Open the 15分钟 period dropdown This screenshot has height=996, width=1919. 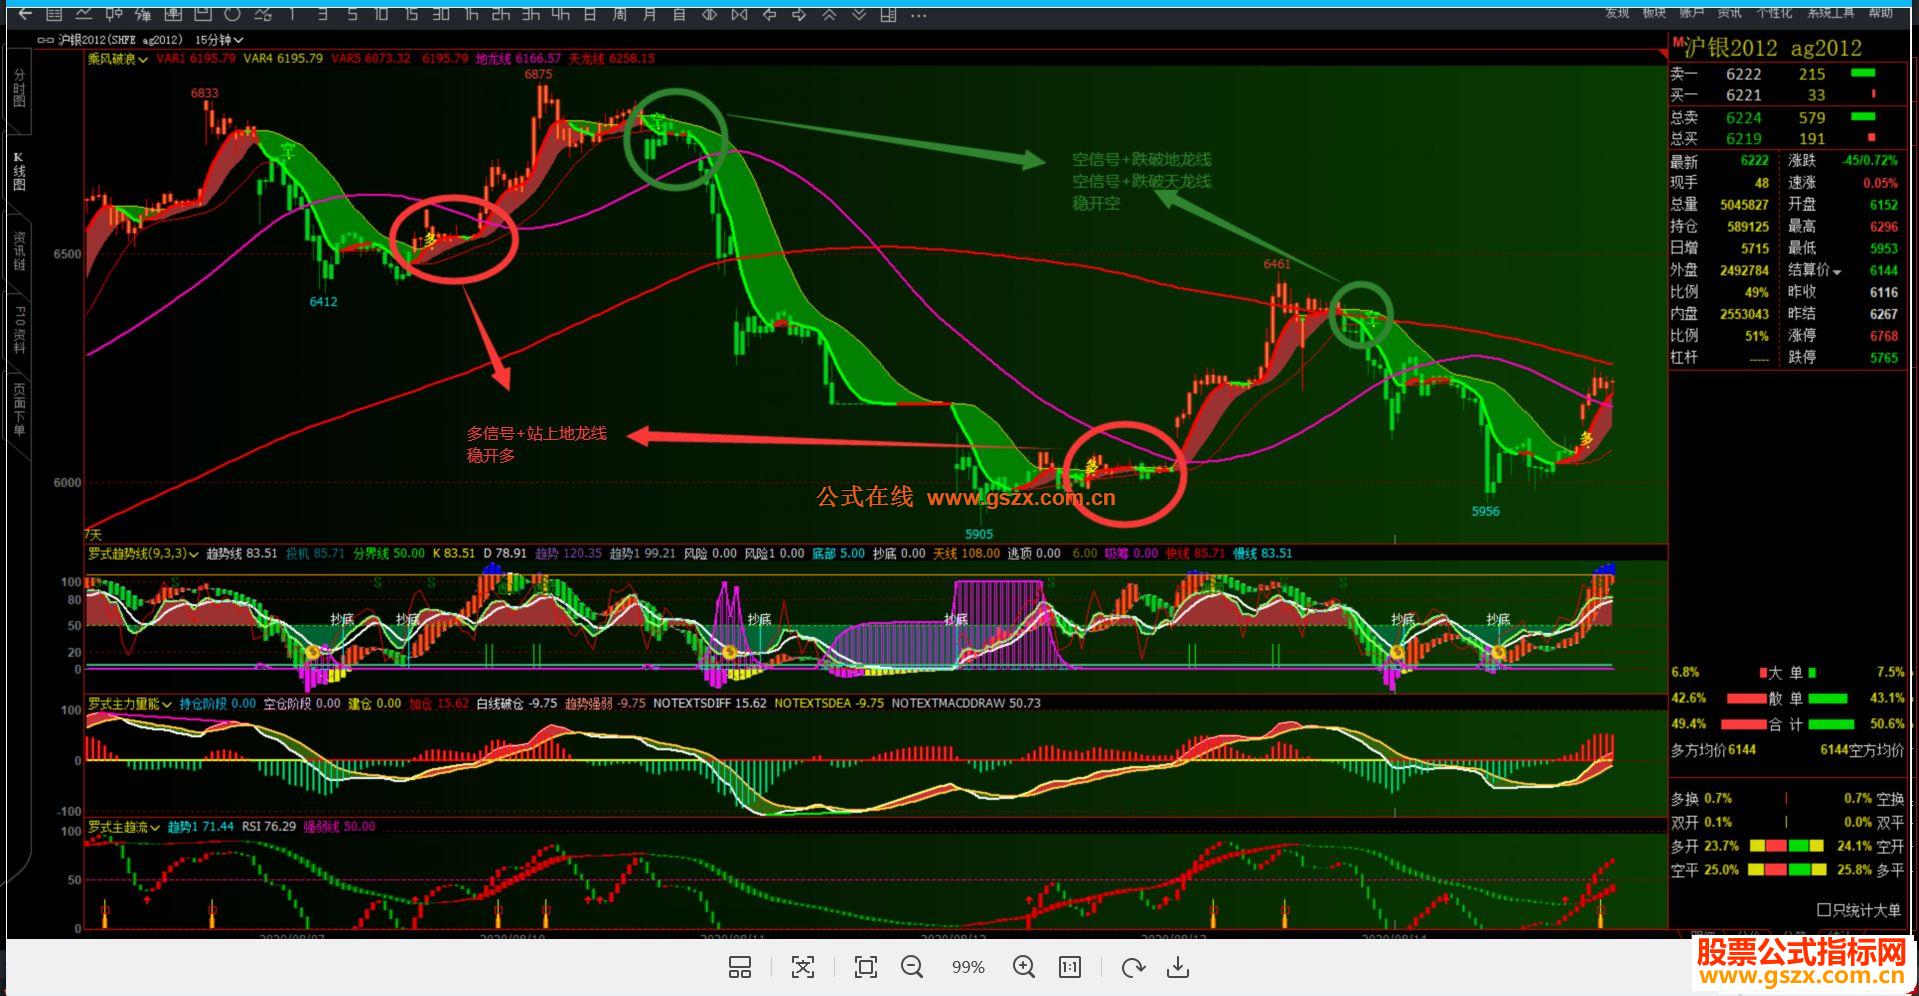(x=219, y=40)
